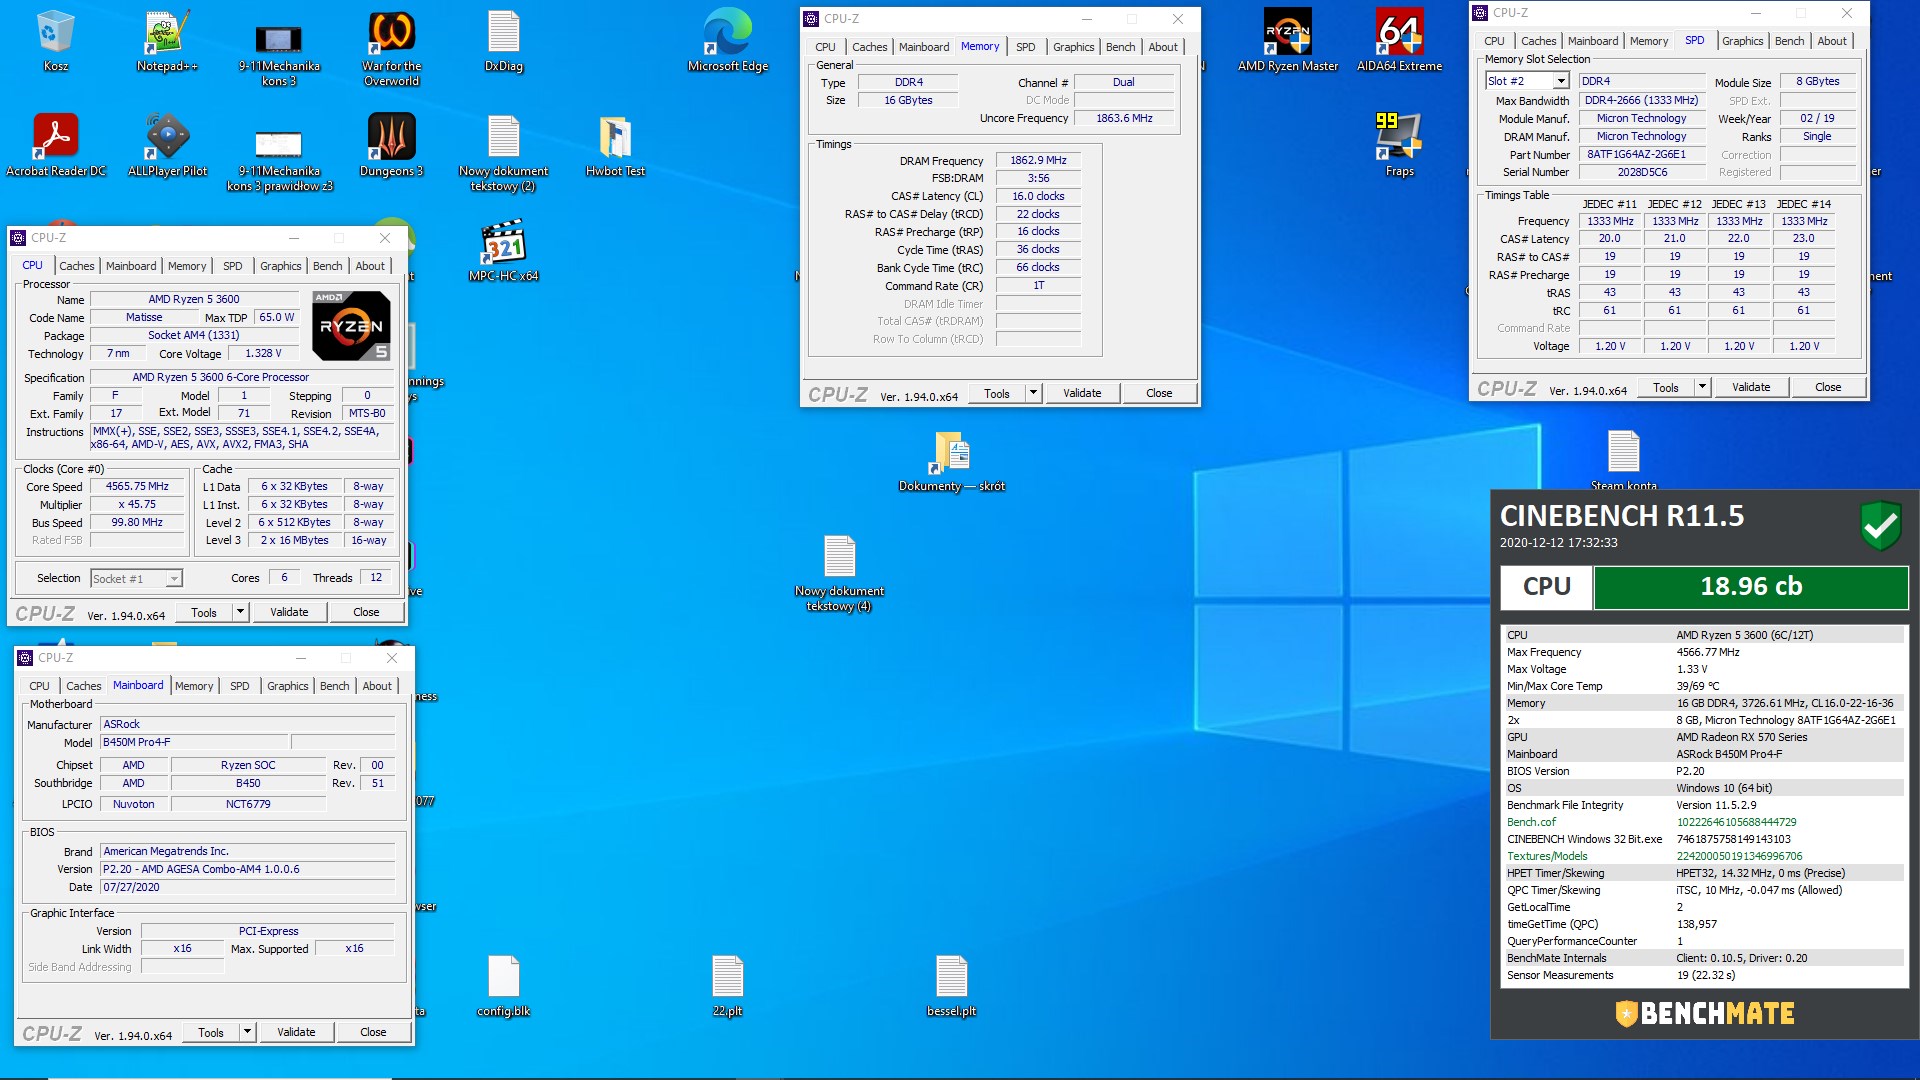The width and height of the screenshot is (1920, 1080).
Task: Click the Core Voltage 1.328 V field
Action: [263, 353]
